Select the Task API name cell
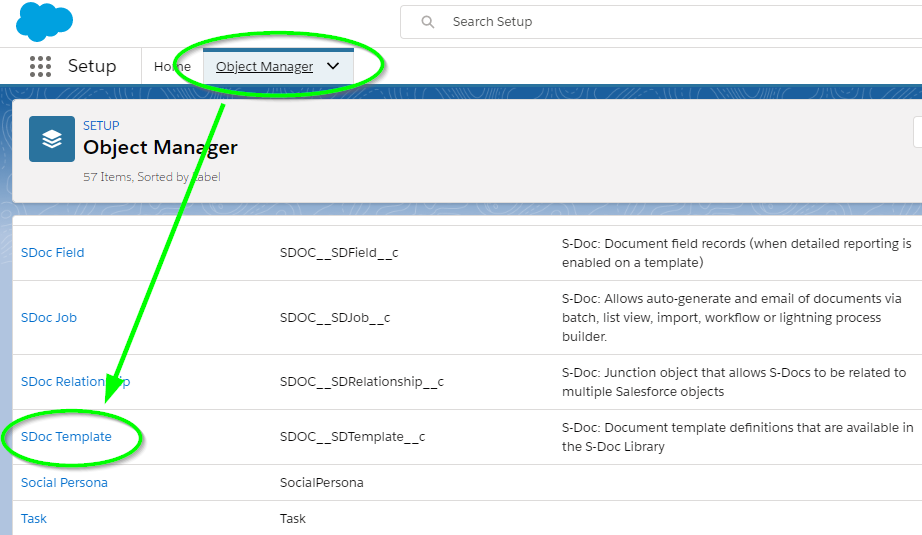This screenshot has height=535, width=922. click(x=293, y=519)
